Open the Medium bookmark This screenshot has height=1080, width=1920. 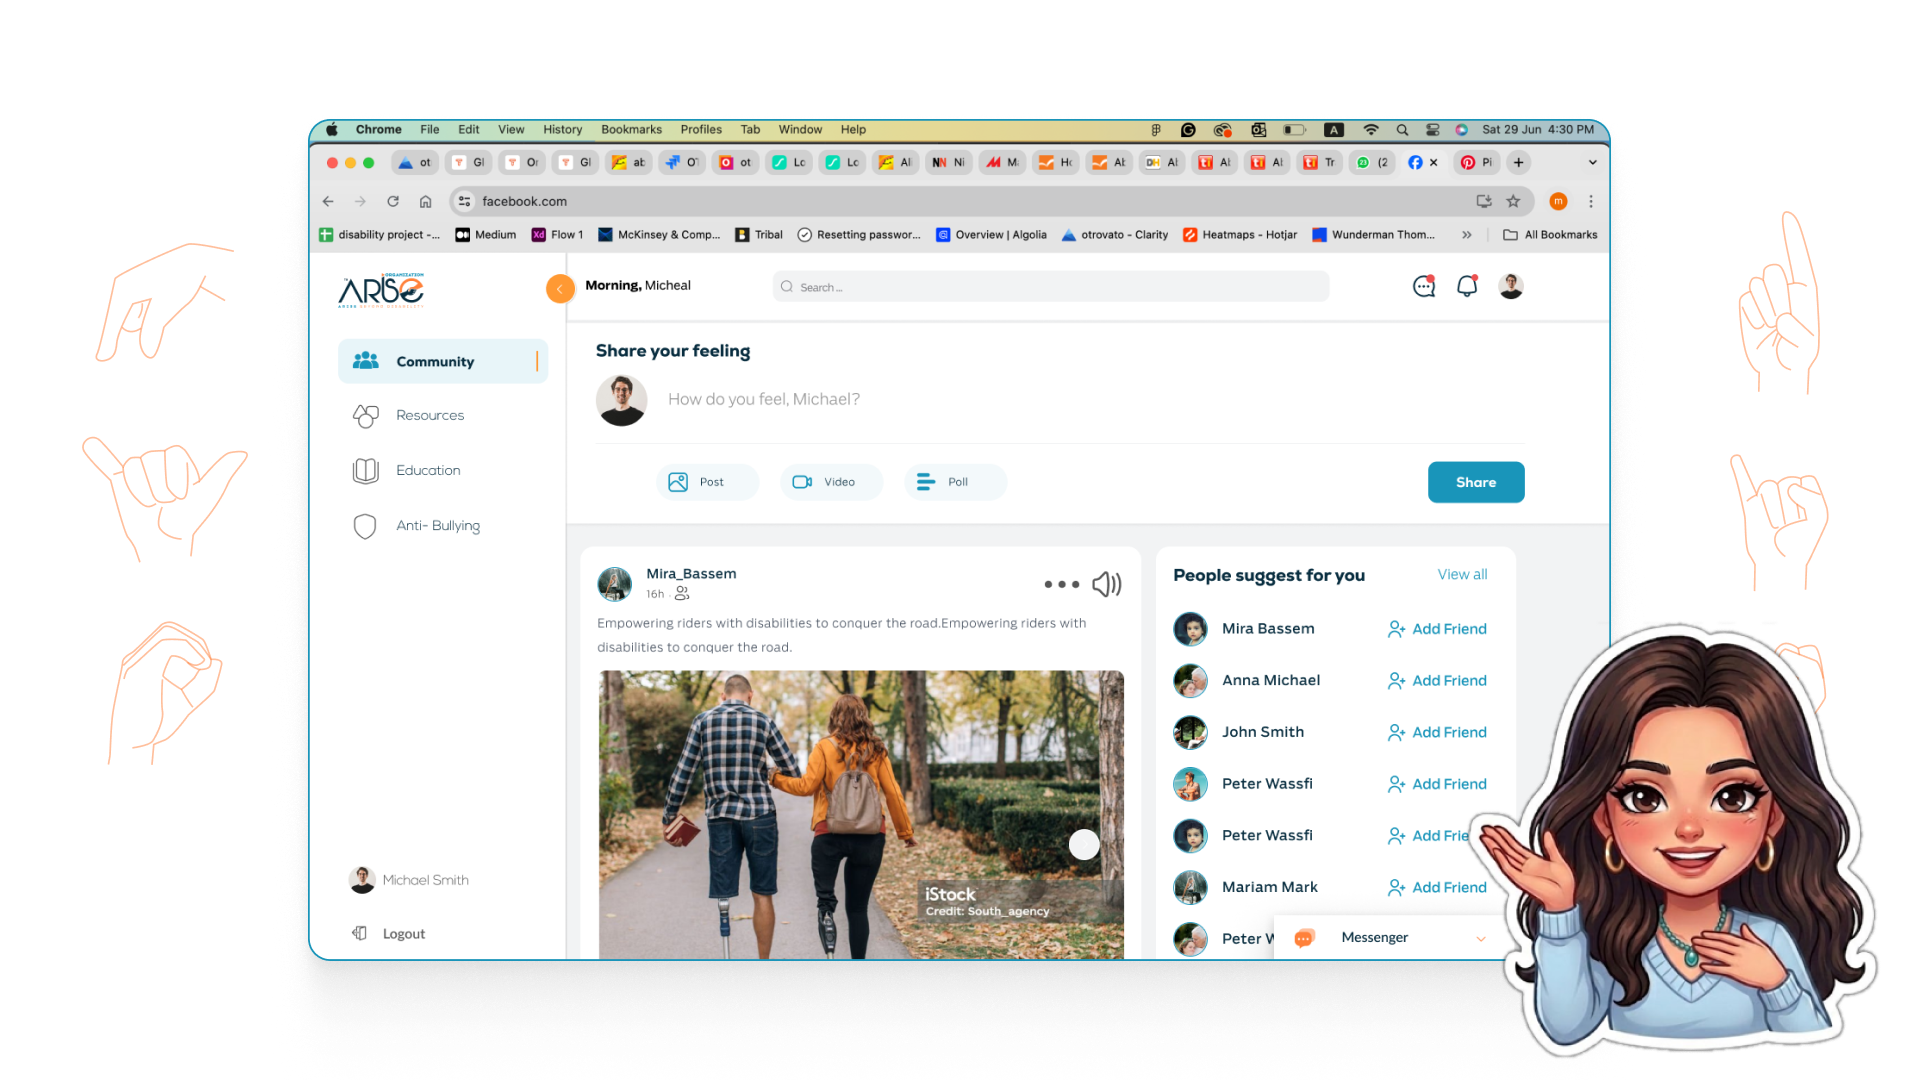(x=486, y=235)
